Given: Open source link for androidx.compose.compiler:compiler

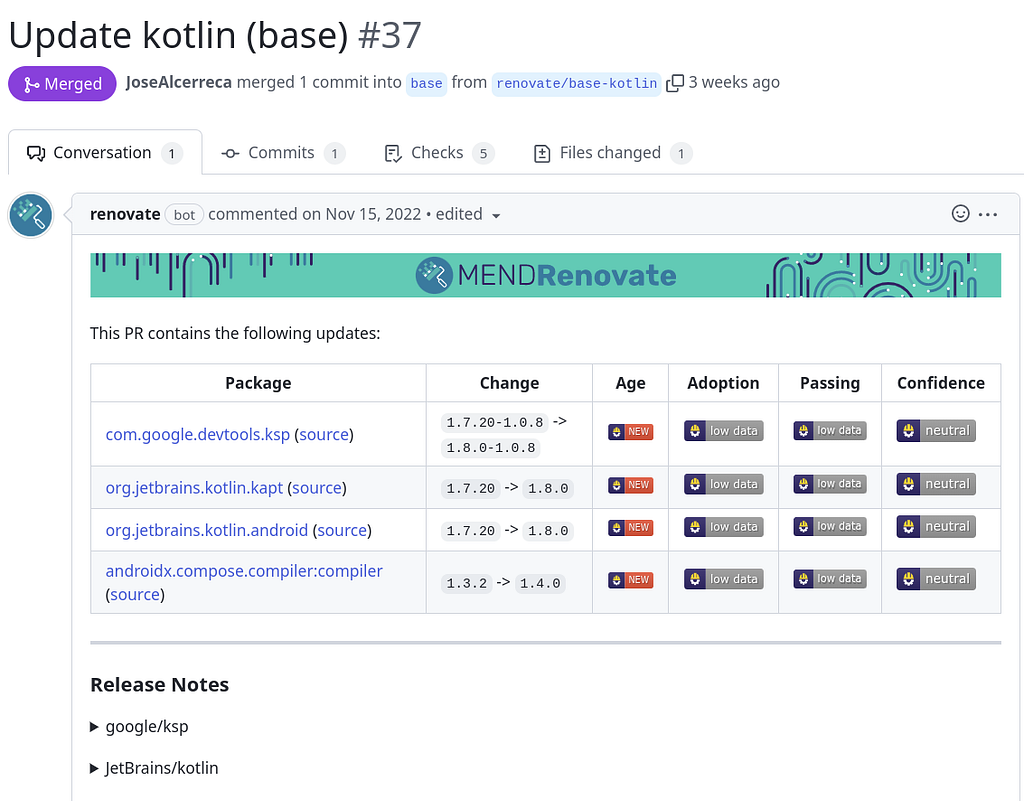Looking at the screenshot, I should point(135,595).
